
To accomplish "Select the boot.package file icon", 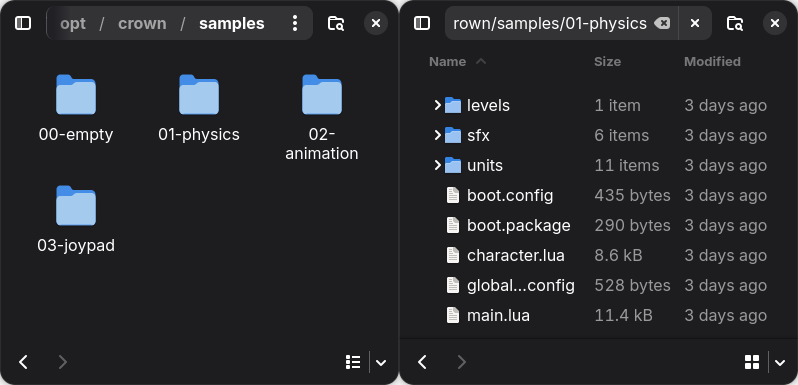I will 452,226.
